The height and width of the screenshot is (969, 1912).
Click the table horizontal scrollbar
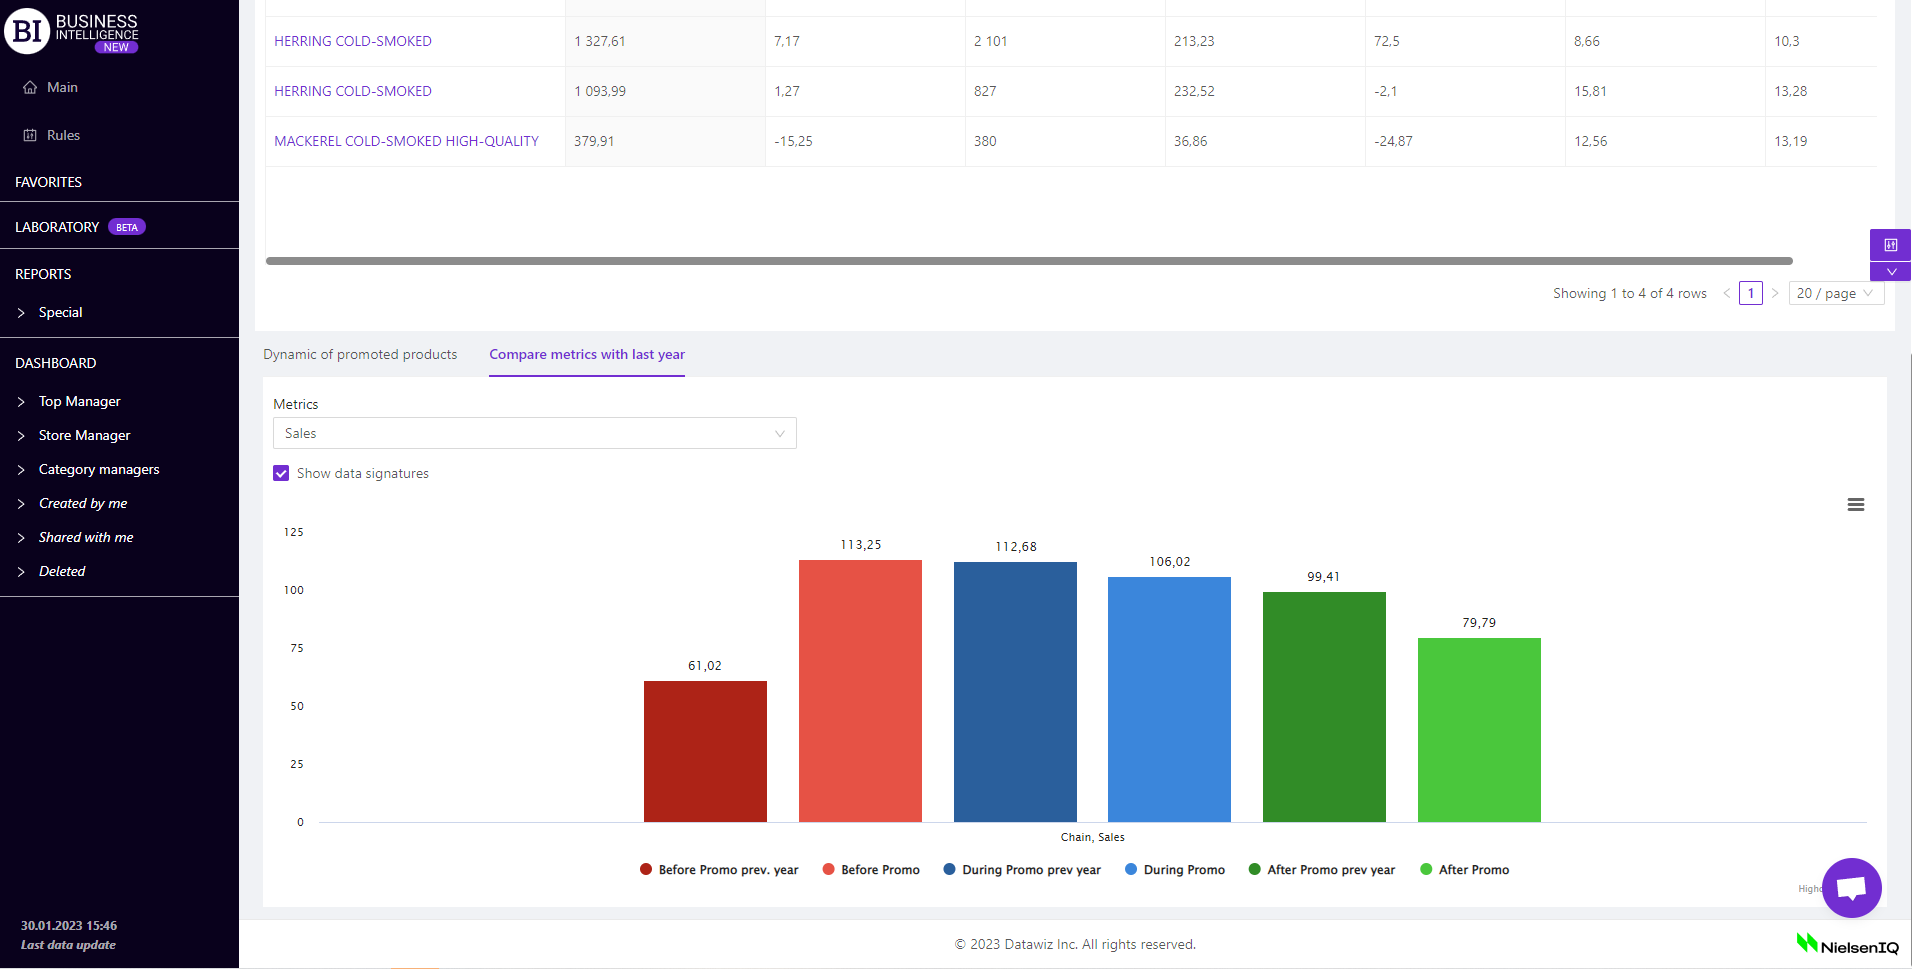pos(1028,261)
